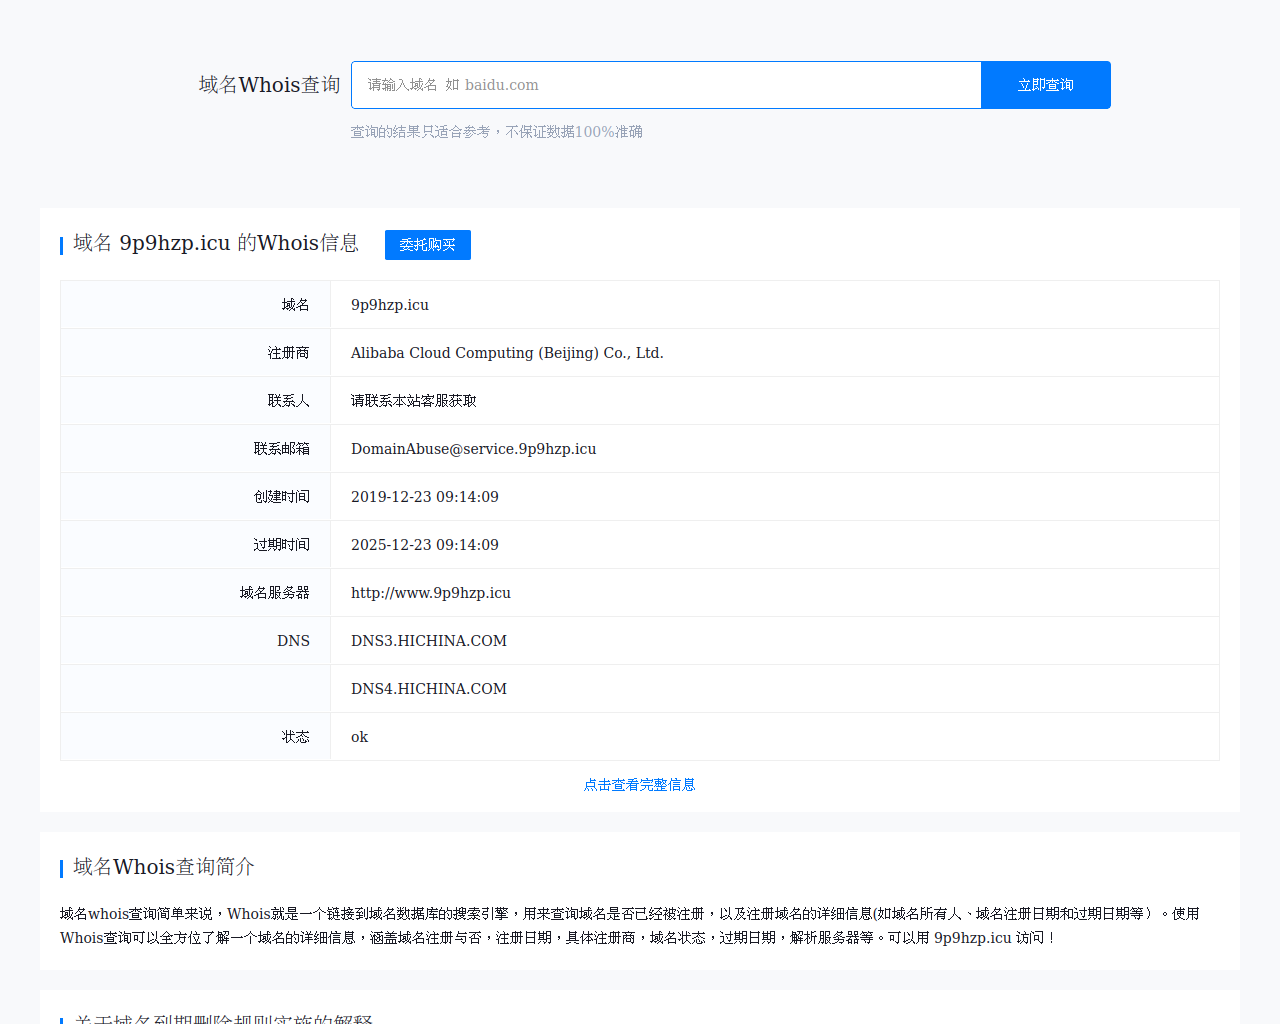This screenshot has width=1280, height=1024.
Task: Open the 点击查看完整信息 link
Action: point(640,785)
